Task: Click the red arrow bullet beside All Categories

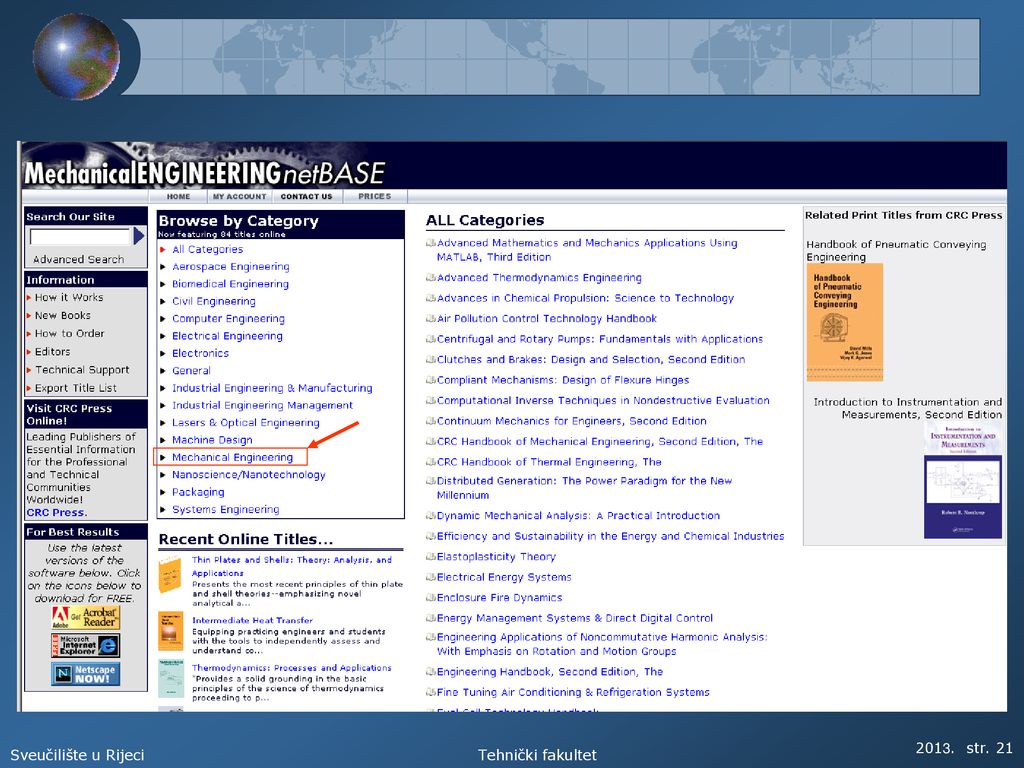Action: pyautogui.click(x=163, y=249)
